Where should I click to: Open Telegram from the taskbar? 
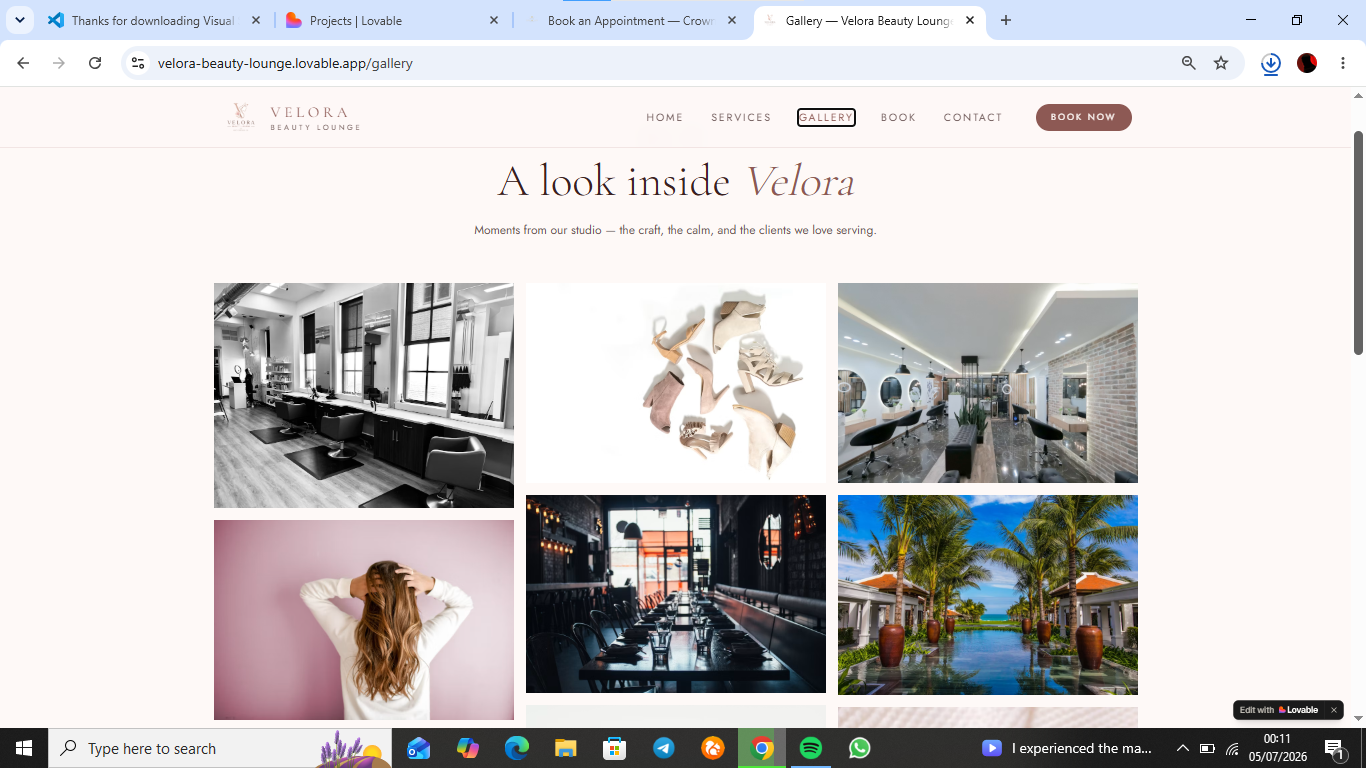click(x=664, y=748)
